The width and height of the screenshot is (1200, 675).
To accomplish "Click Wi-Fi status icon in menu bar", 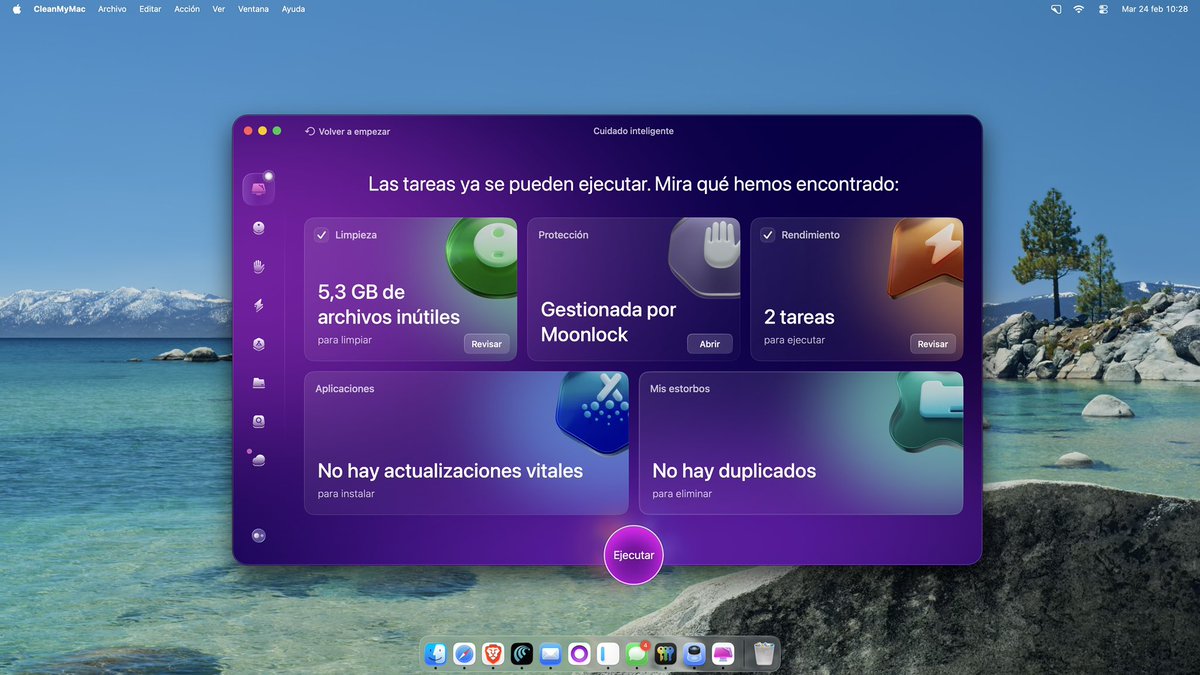I will (1079, 9).
